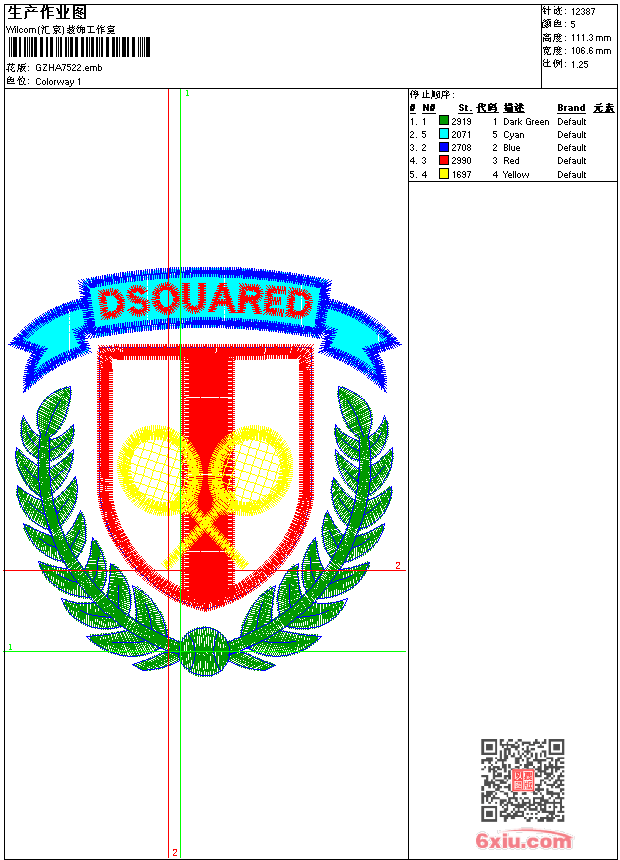Viewport: 620px width, 860px height.
Task: Click the Wilcom studio name line
Action: 60,30
